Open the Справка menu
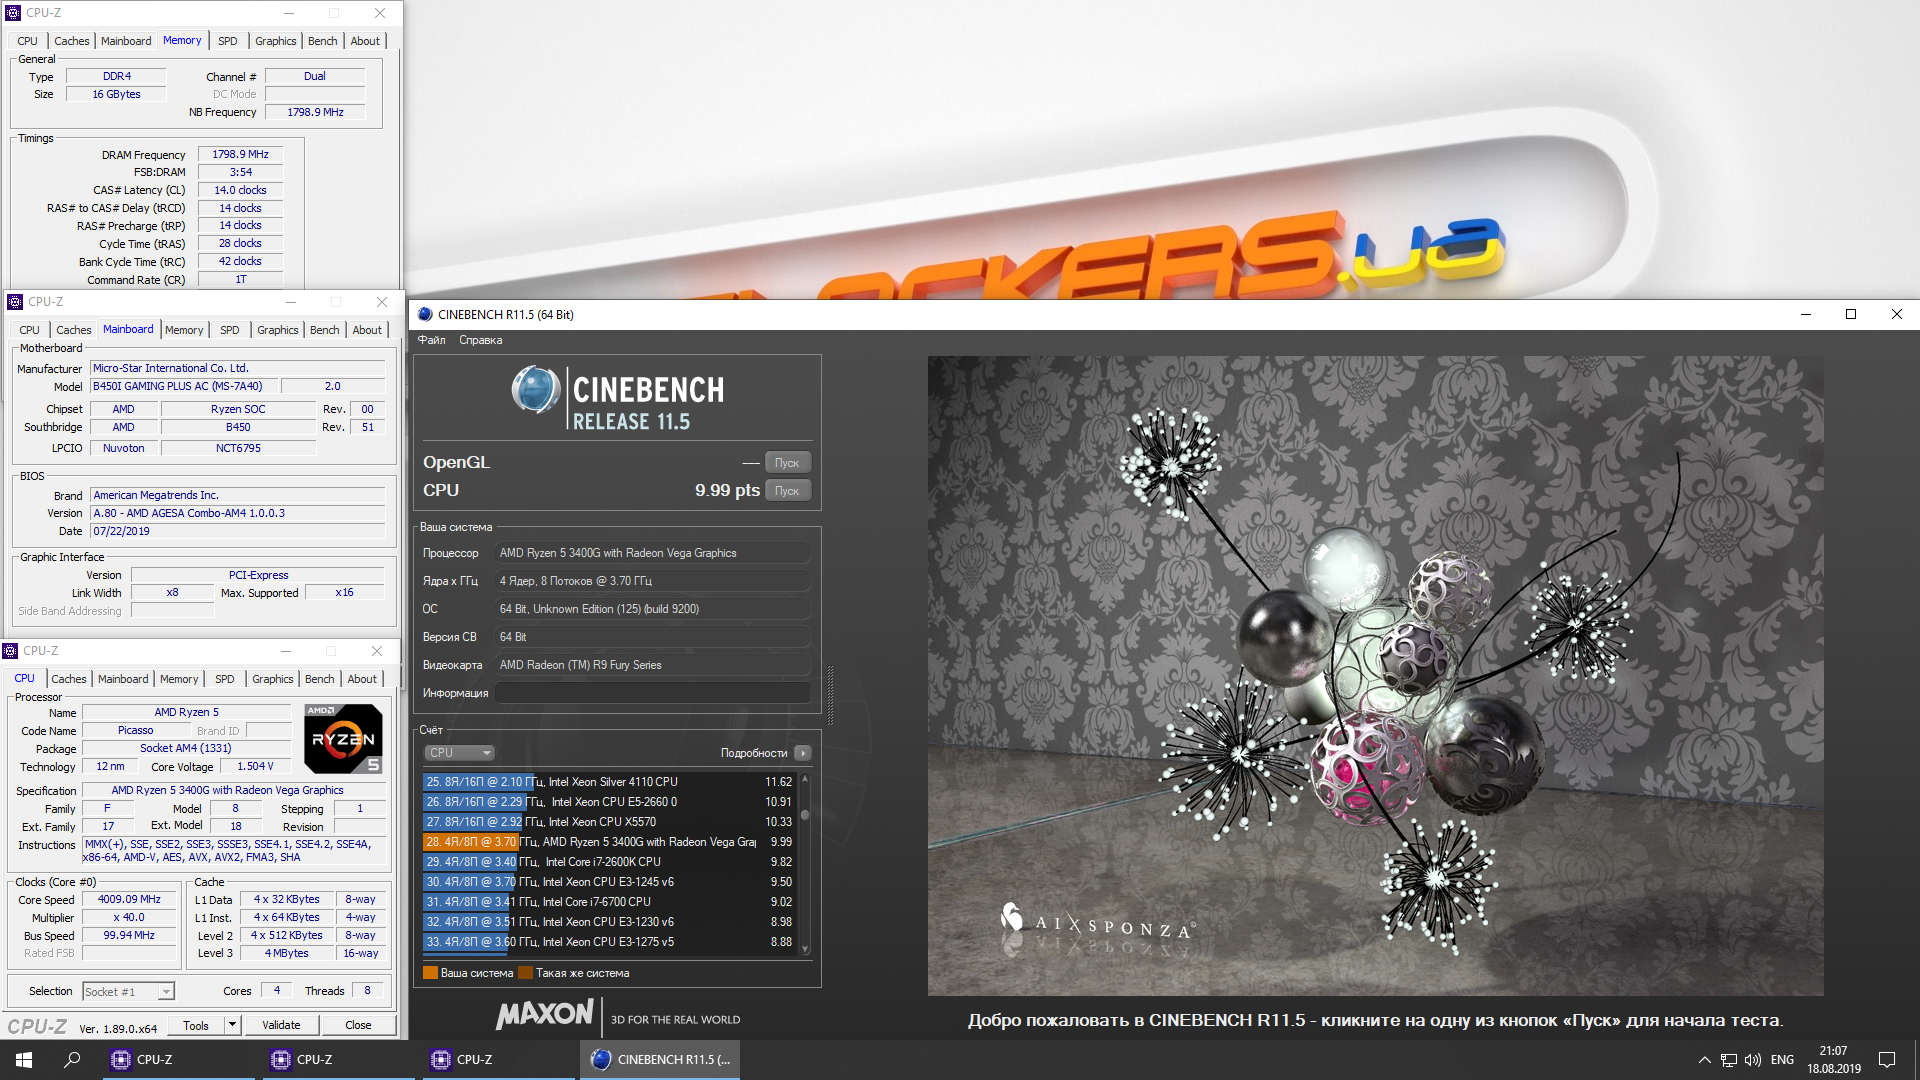The height and width of the screenshot is (1080, 1920). tap(481, 340)
